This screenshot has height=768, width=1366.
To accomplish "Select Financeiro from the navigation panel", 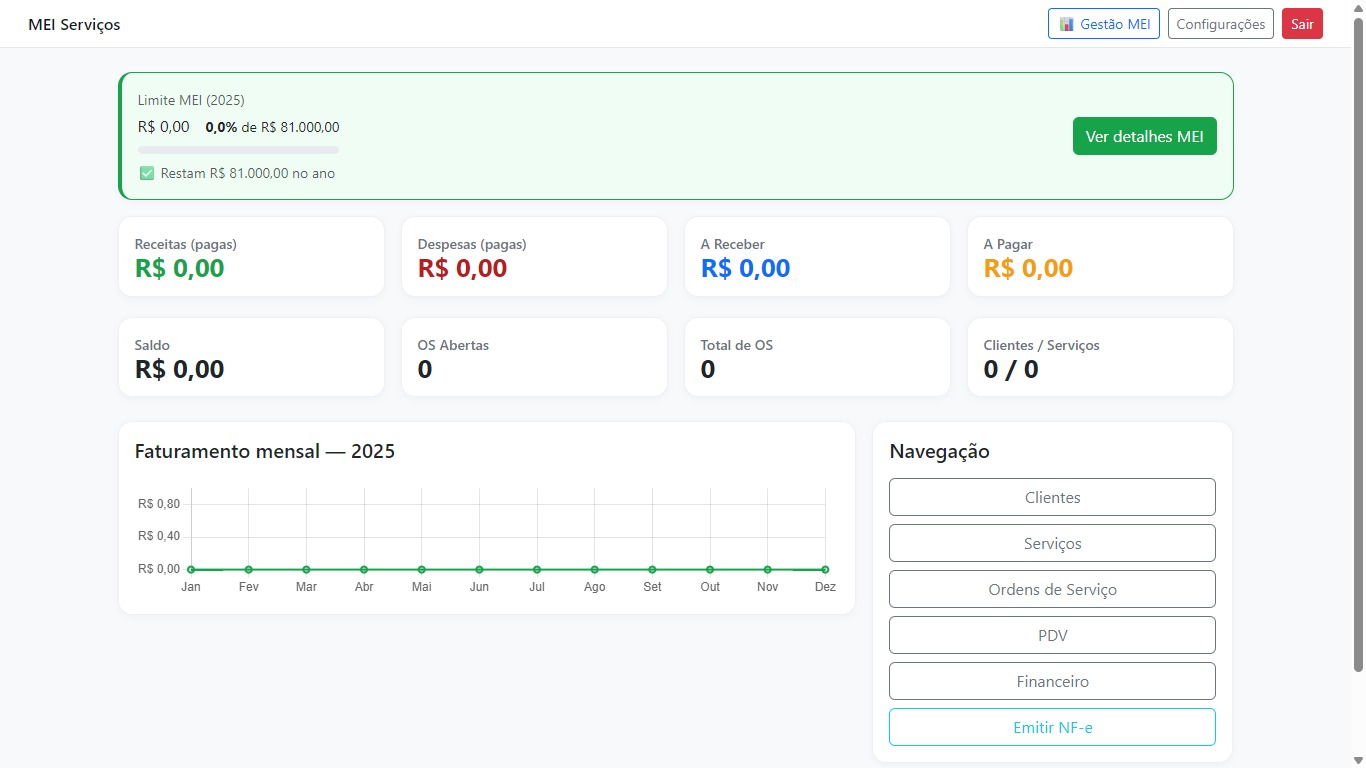I will click(1052, 681).
